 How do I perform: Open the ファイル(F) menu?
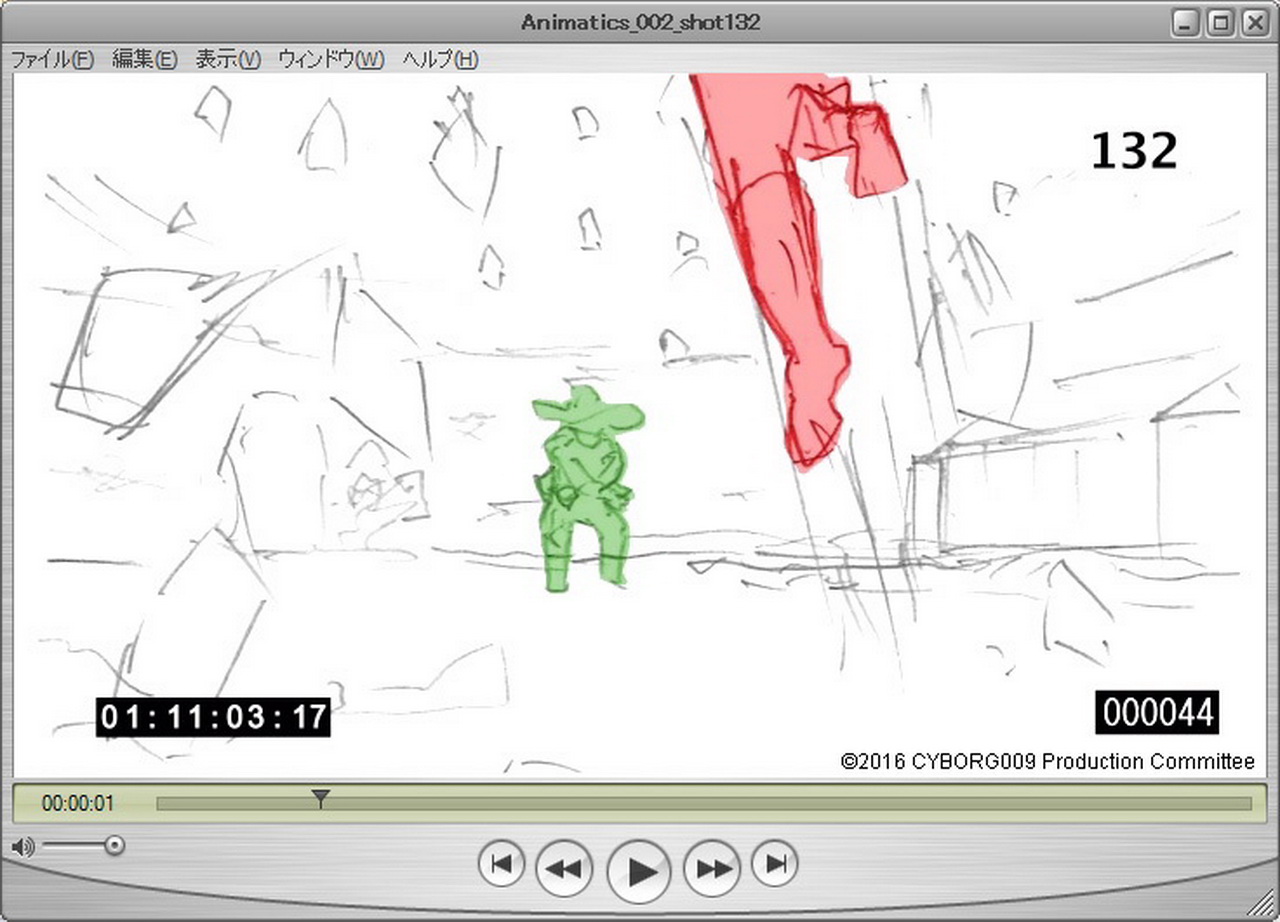[x=52, y=60]
